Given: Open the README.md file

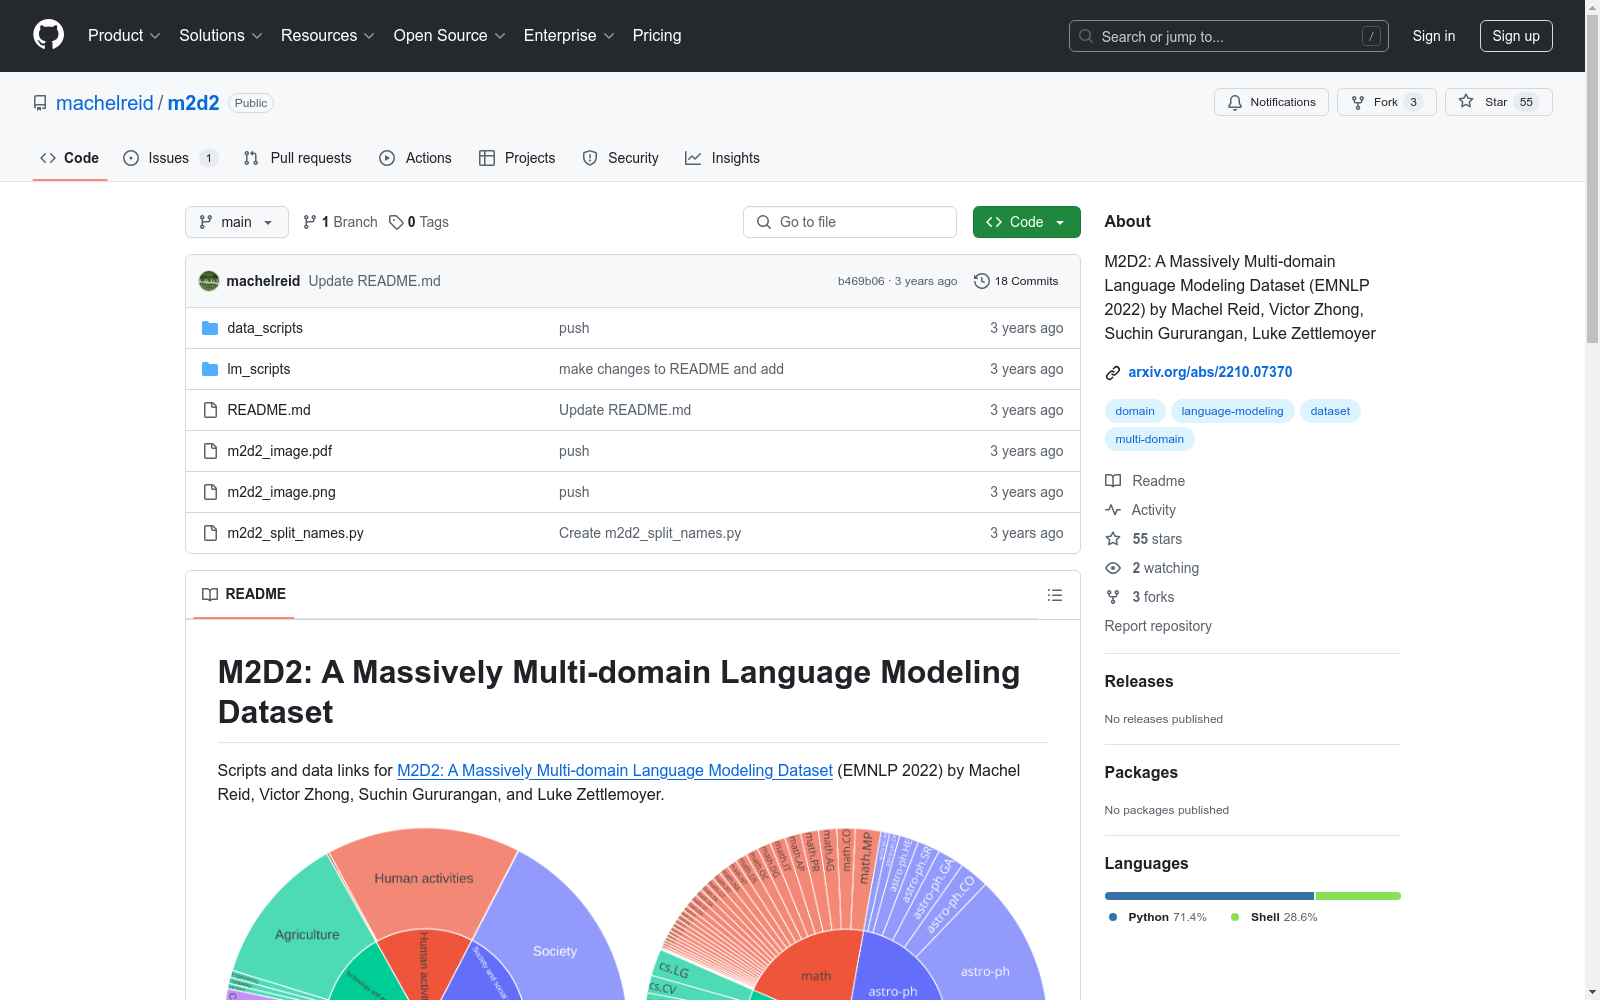Looking at the screenshot, I should pyautogui.click(x=269, y=410).
